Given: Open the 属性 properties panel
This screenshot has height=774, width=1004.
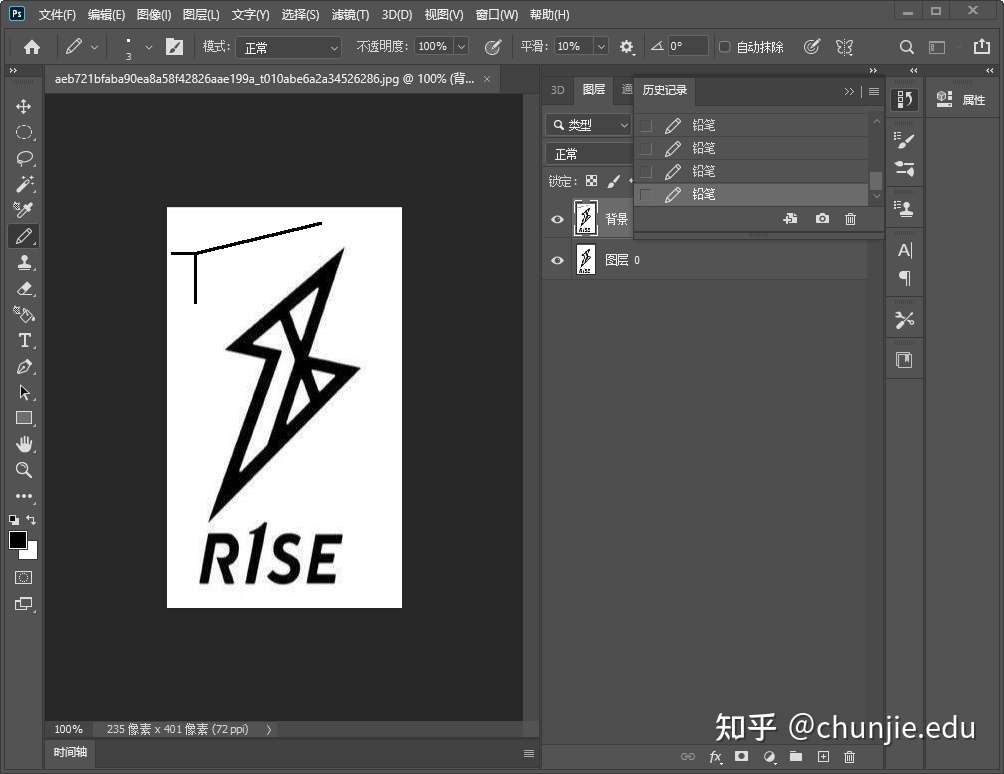Looking at the screenshot, I should click(961, 100).
